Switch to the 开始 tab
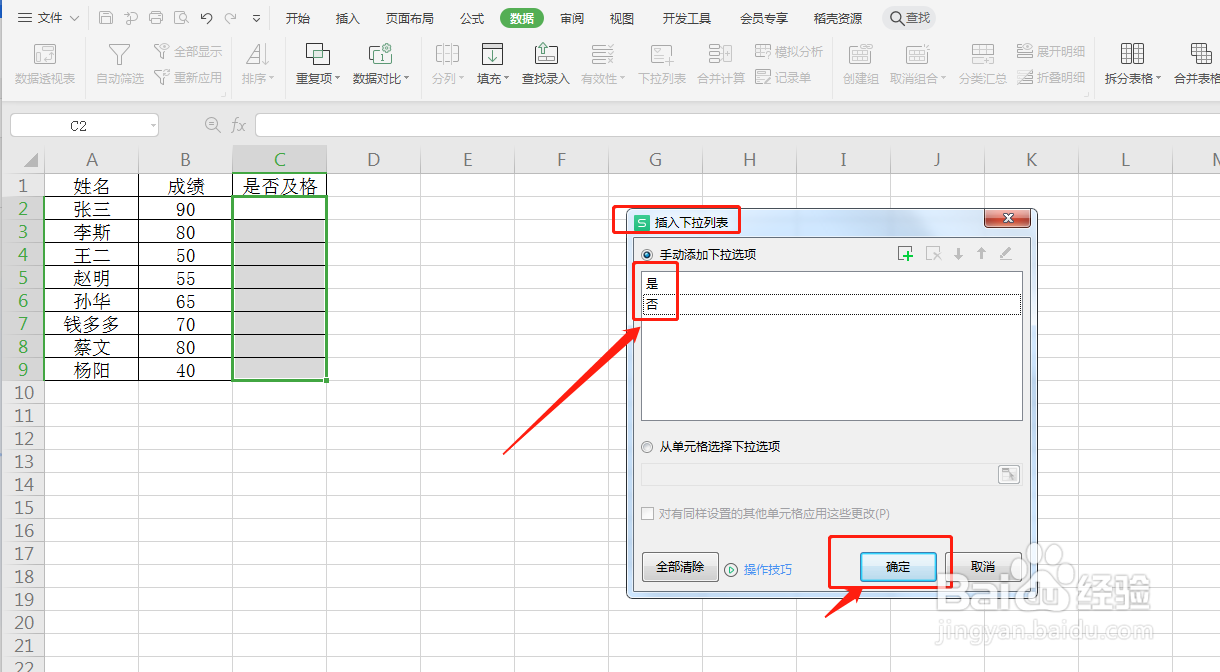The image size is (1220, 672). pyautogui.click(x=298, y=18)
